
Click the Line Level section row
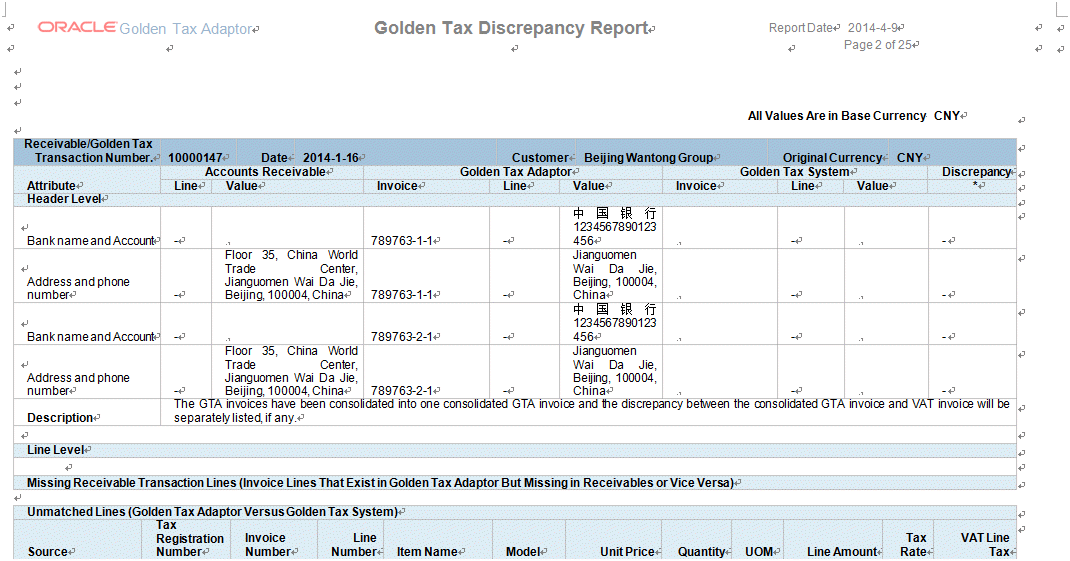pos(515,450)
